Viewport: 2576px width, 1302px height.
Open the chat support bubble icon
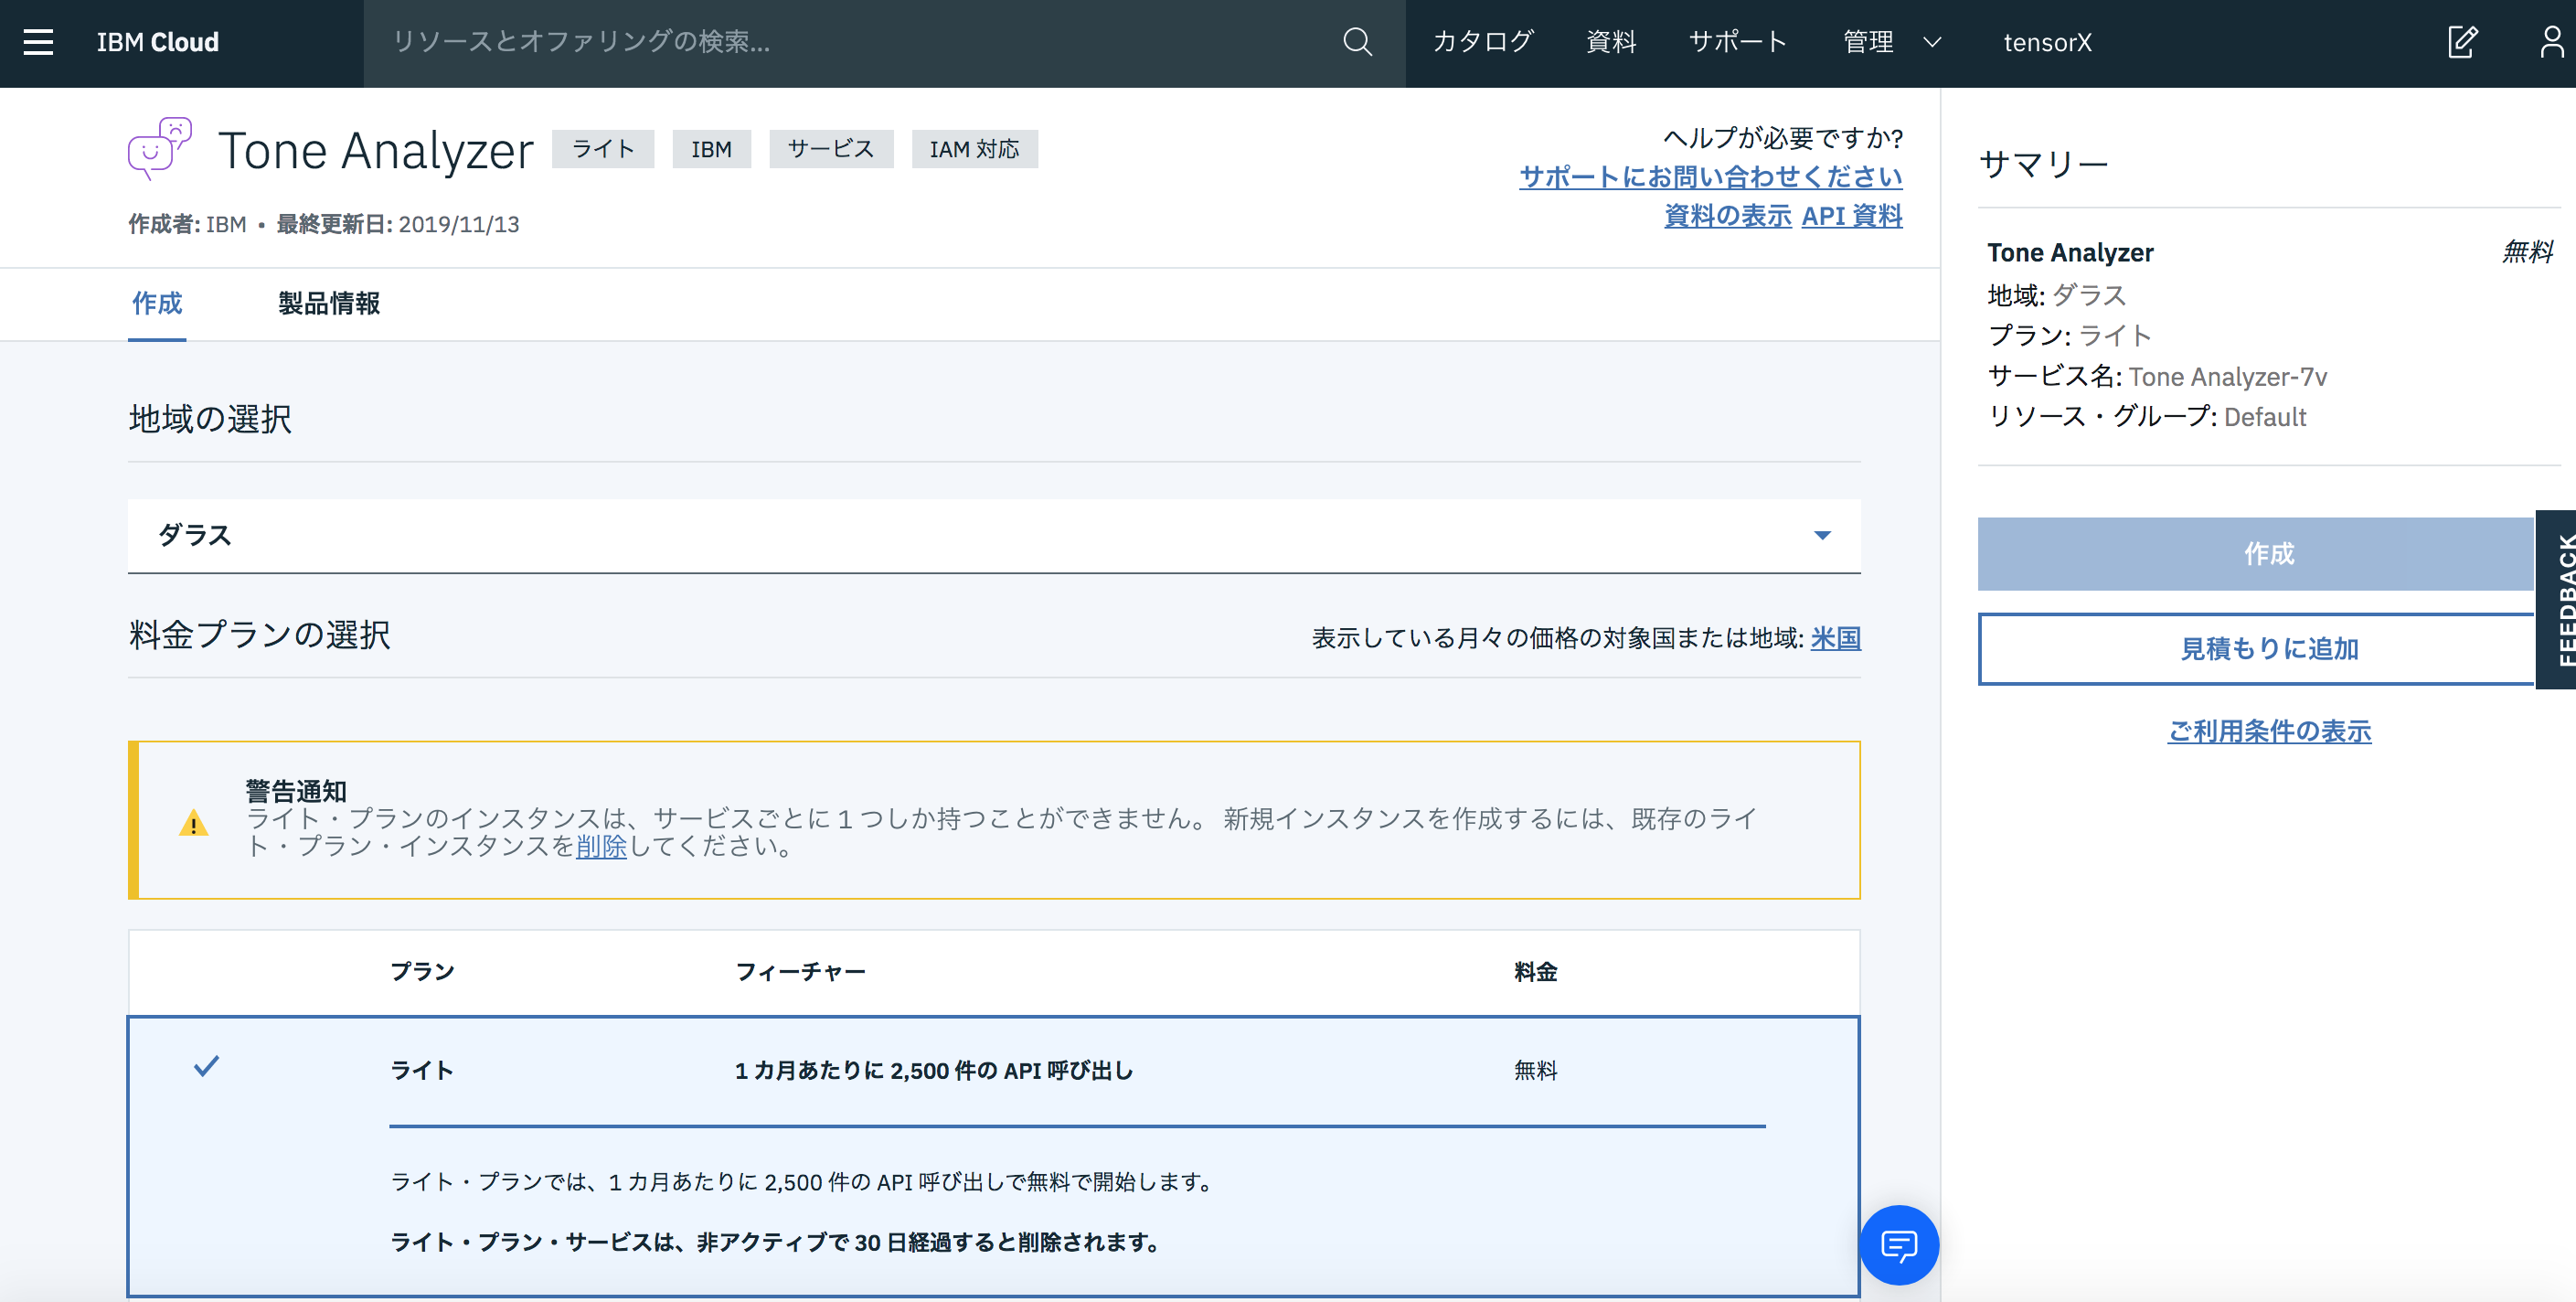[1899, 1245]
